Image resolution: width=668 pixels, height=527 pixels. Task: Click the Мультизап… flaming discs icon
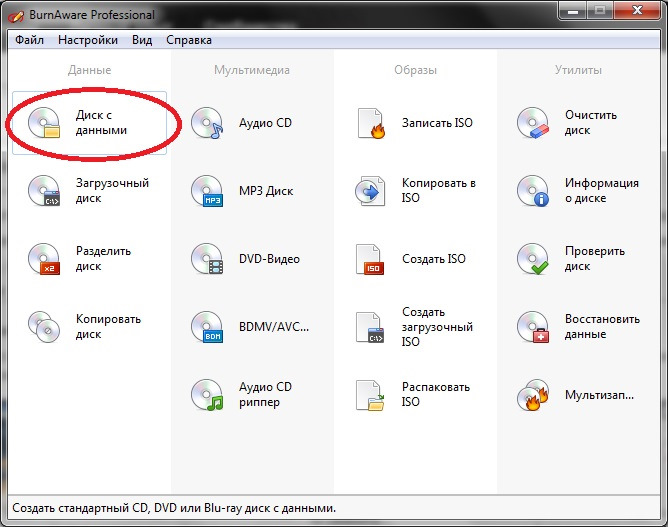533,395
